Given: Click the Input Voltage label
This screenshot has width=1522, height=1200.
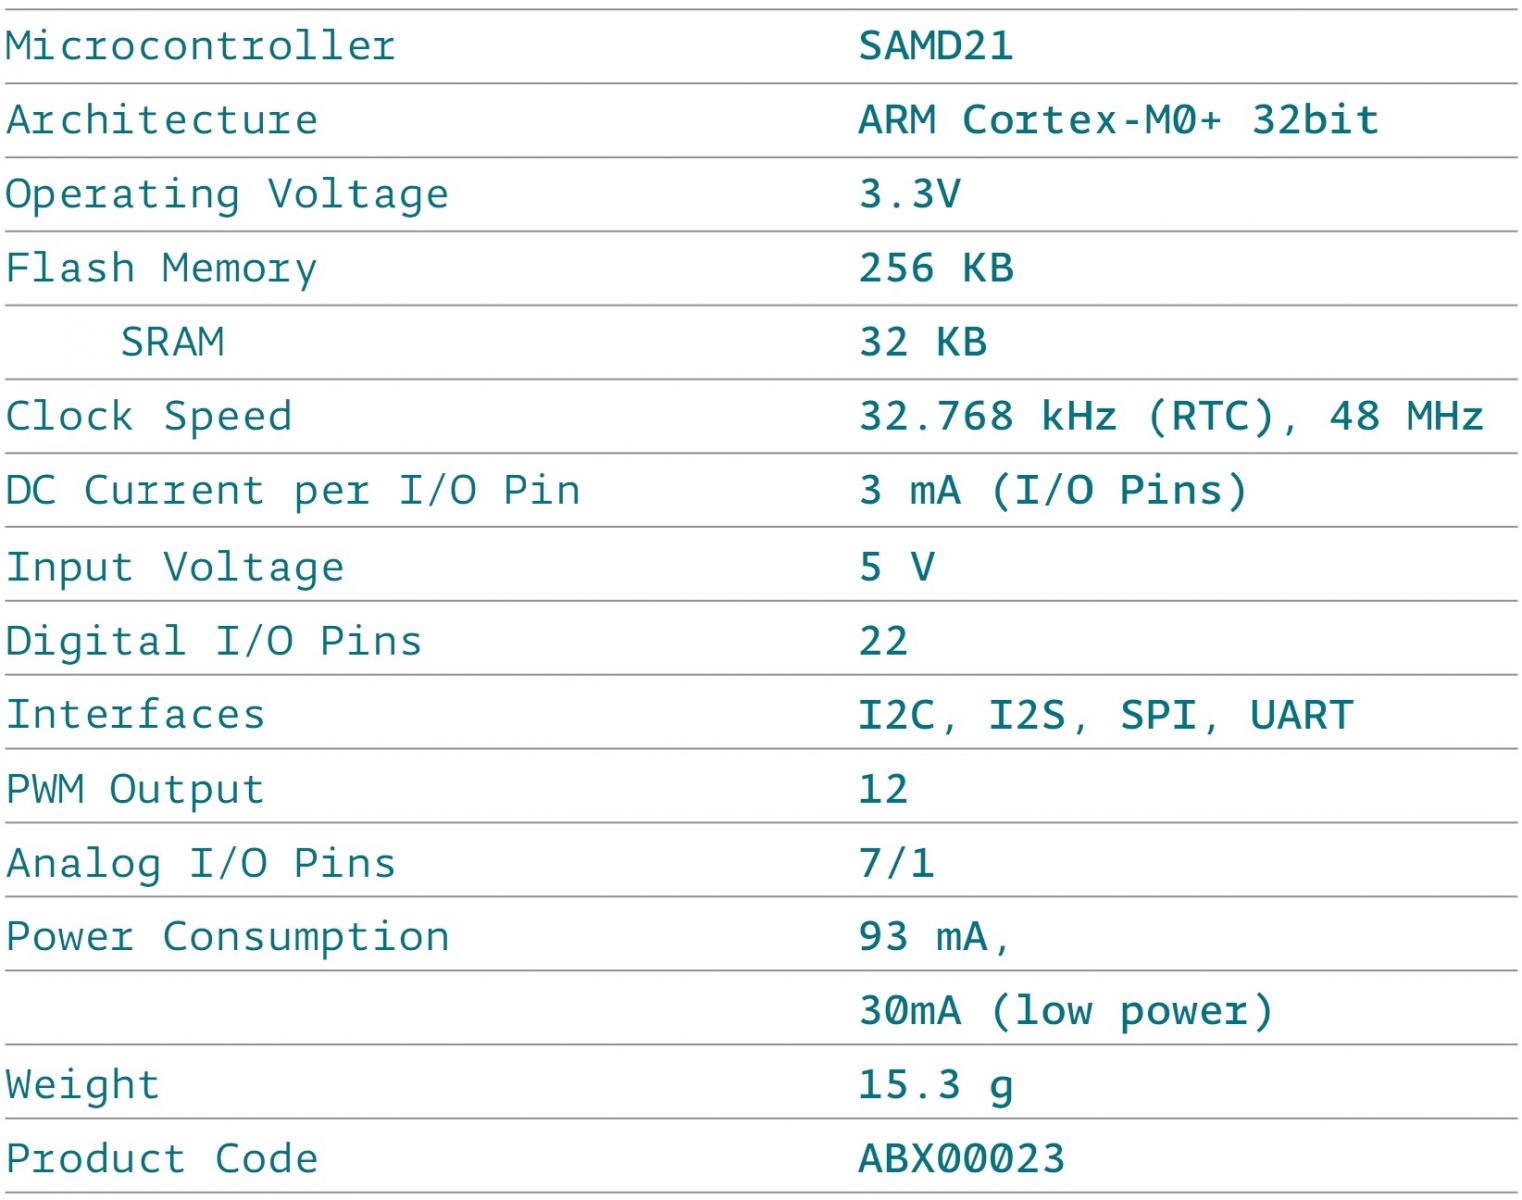Looking at the screenshot, I should [x=175, y=567].
